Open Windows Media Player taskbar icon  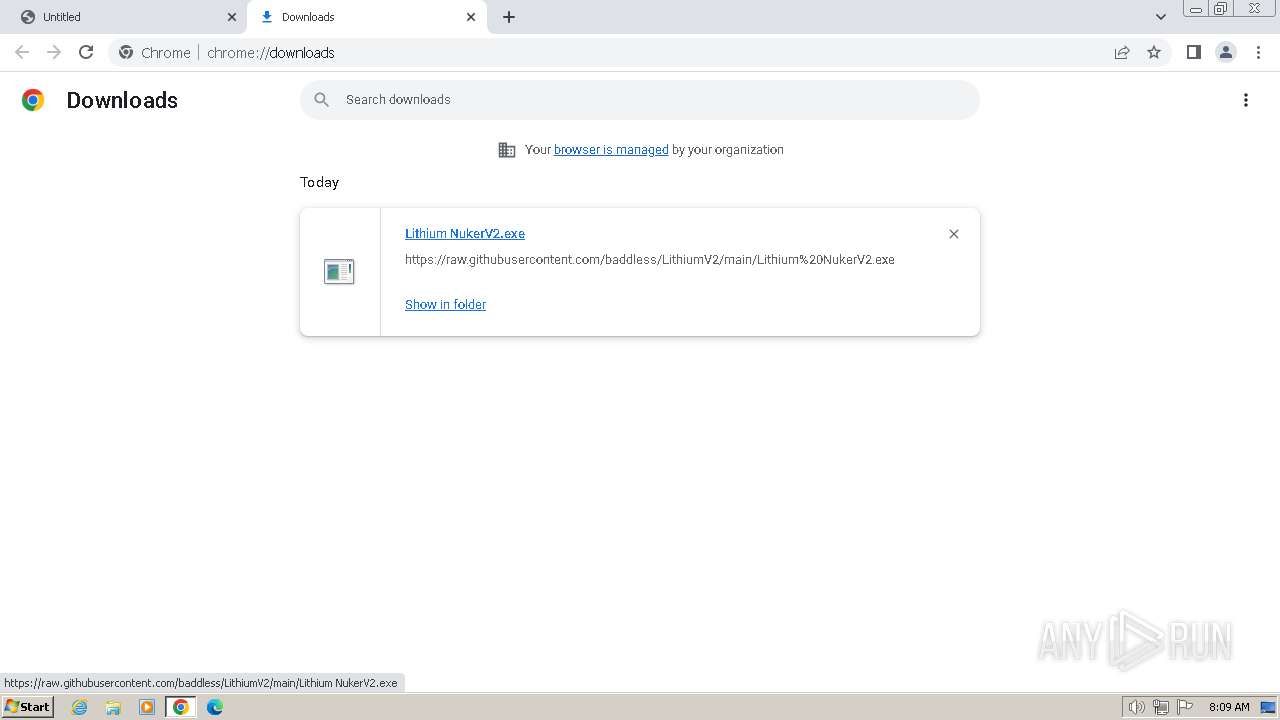(x=147, y=707)
